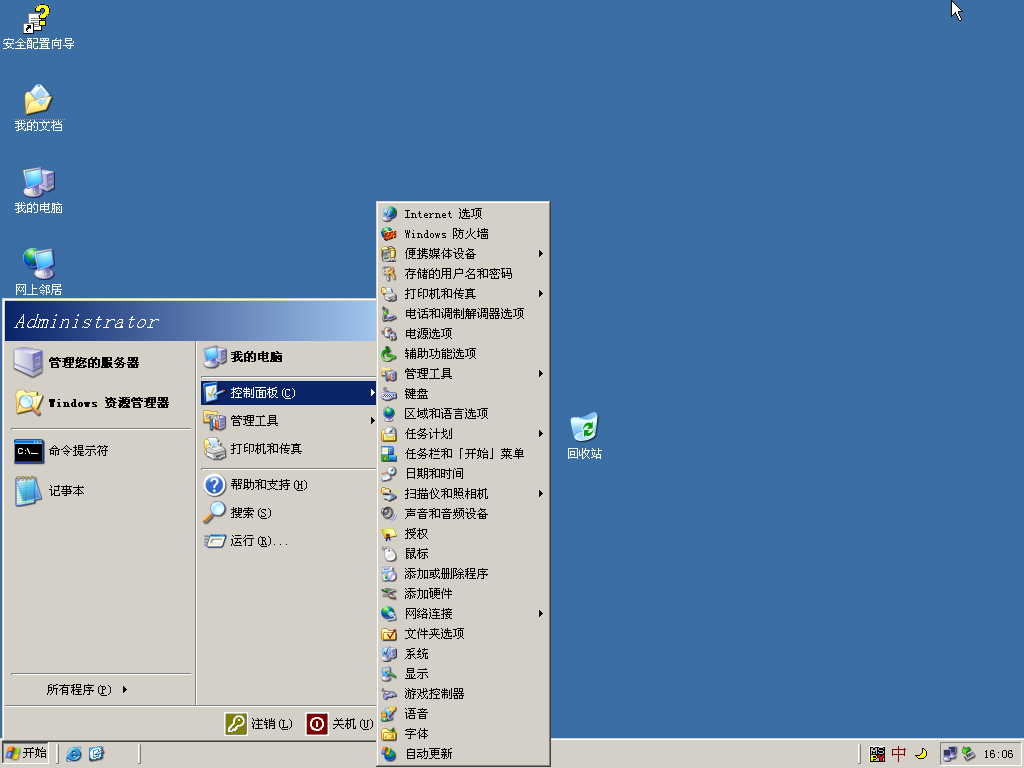Click the 字体 fonts folder icon
The height and width of the screenshot is (768, 1024).
click(x=389, y=733)
